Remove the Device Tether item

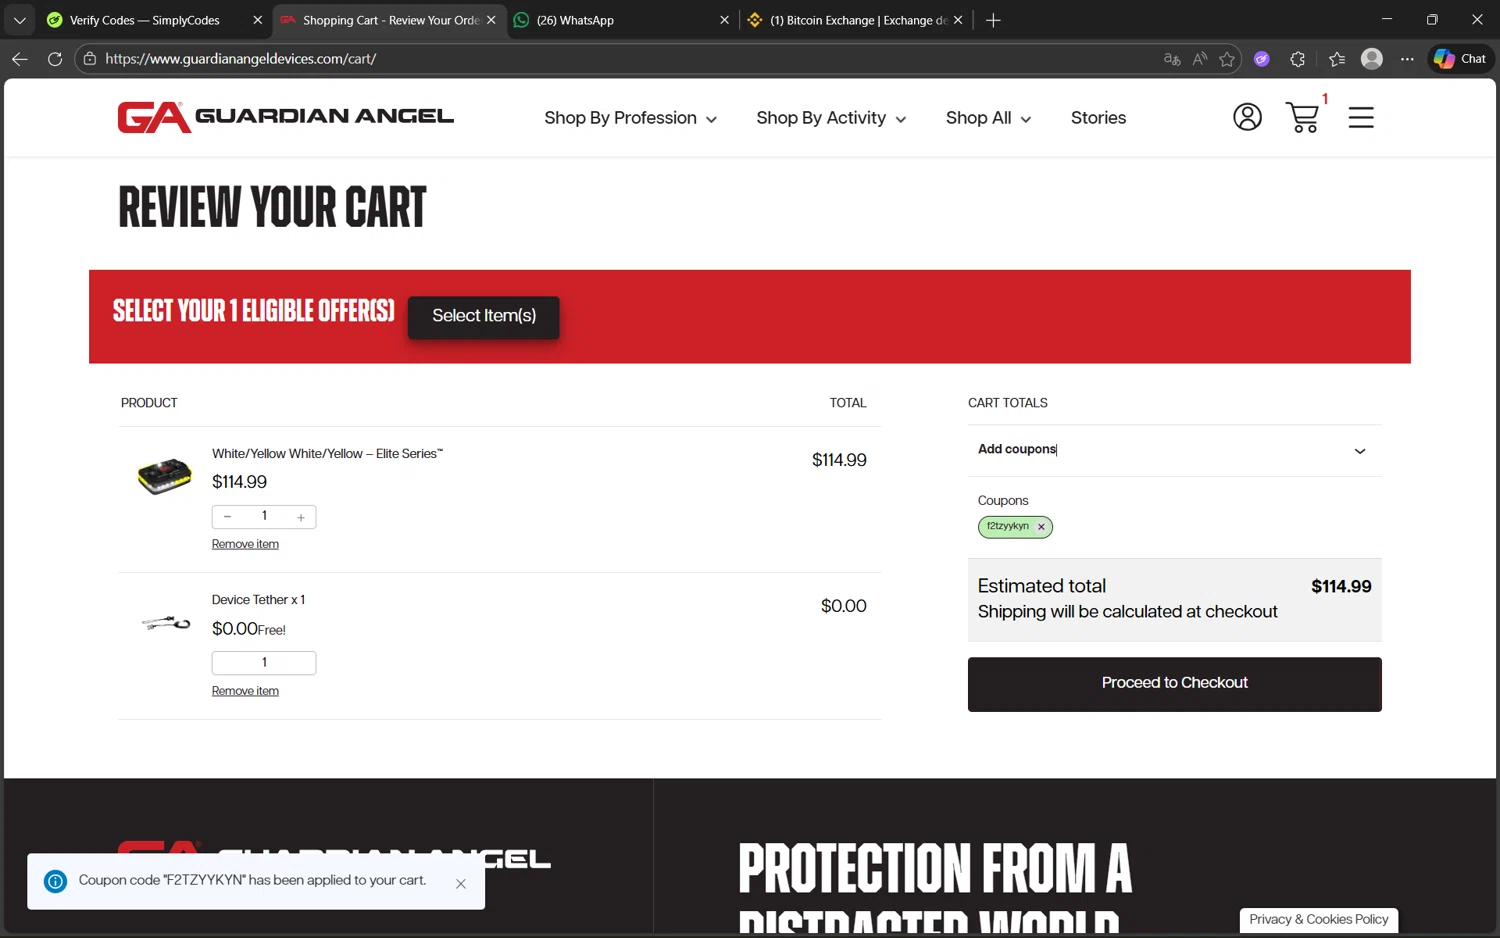[x=245, y=691]
